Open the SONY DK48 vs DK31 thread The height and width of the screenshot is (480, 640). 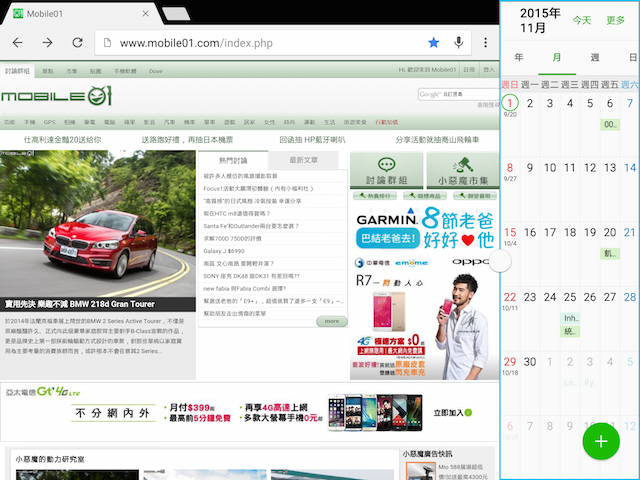click(x=251, y=276)
